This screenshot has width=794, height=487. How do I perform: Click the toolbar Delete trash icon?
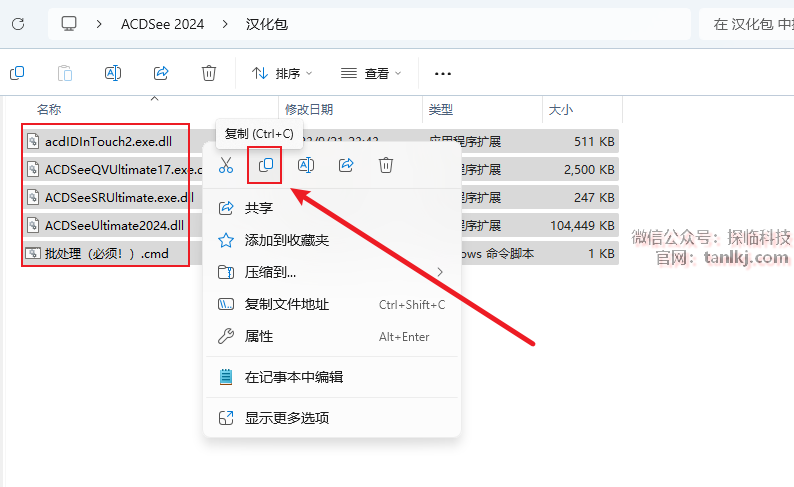pos(209,73)
